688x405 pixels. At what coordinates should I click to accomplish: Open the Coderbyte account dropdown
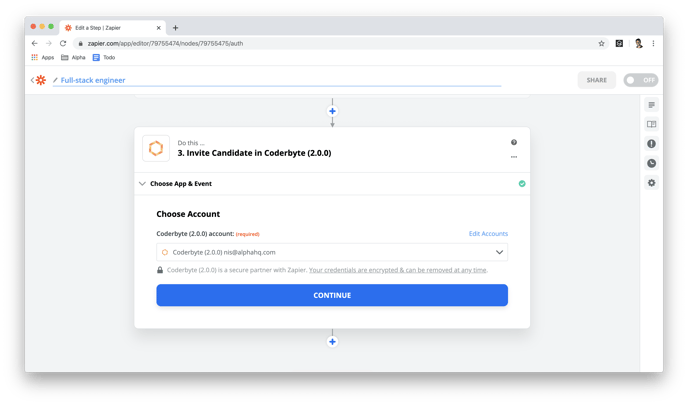[x=332, y=252]
